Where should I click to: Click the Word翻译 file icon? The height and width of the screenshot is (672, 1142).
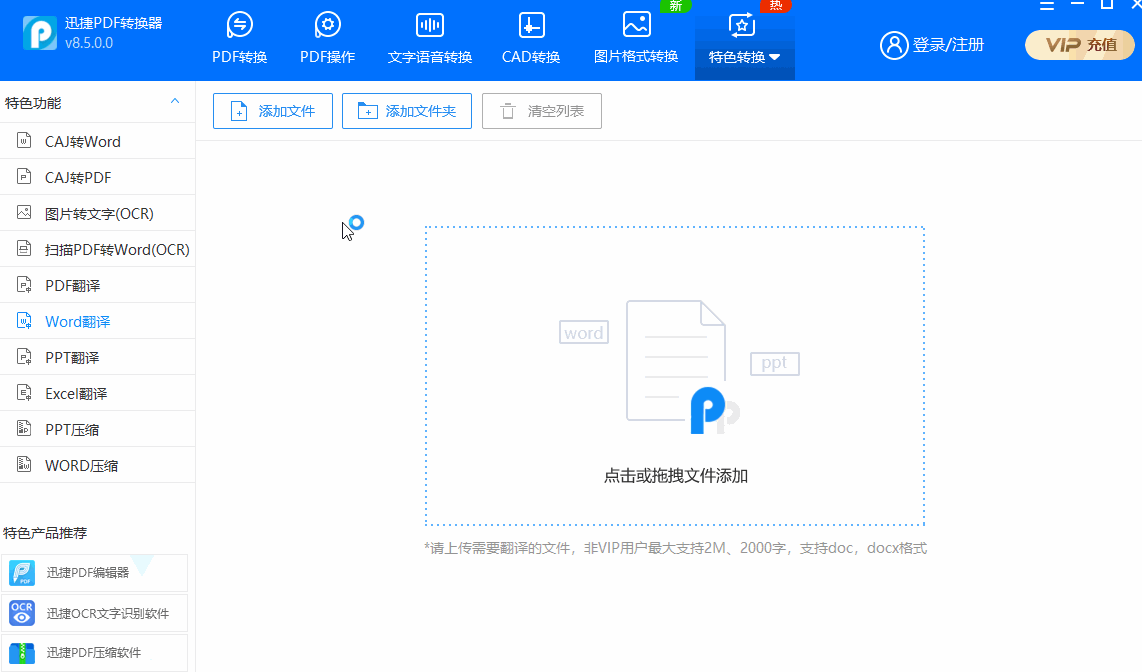click(24, 320)
